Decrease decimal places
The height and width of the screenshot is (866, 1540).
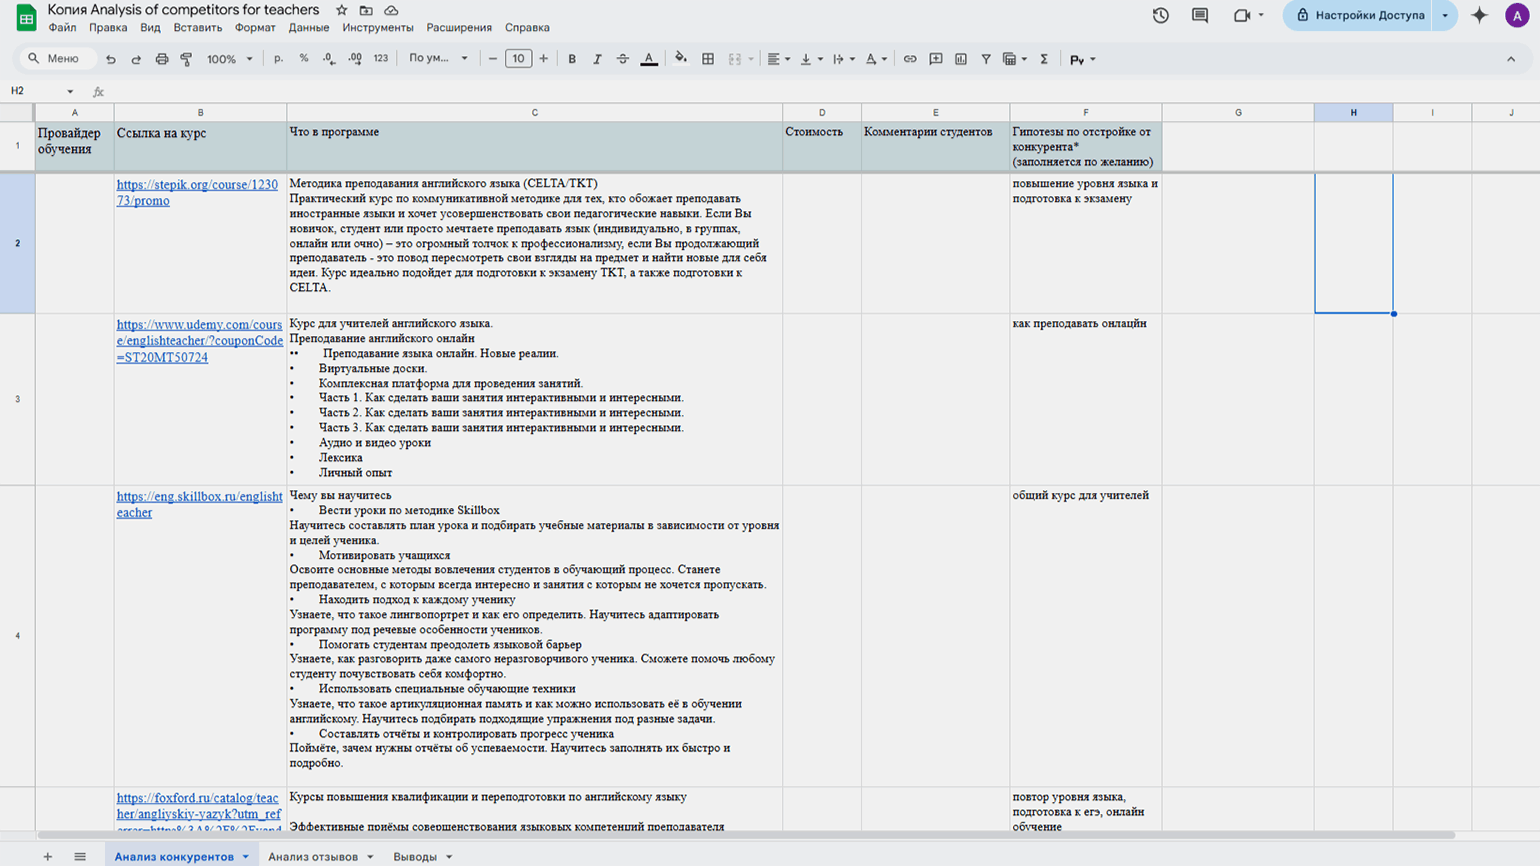329,59
